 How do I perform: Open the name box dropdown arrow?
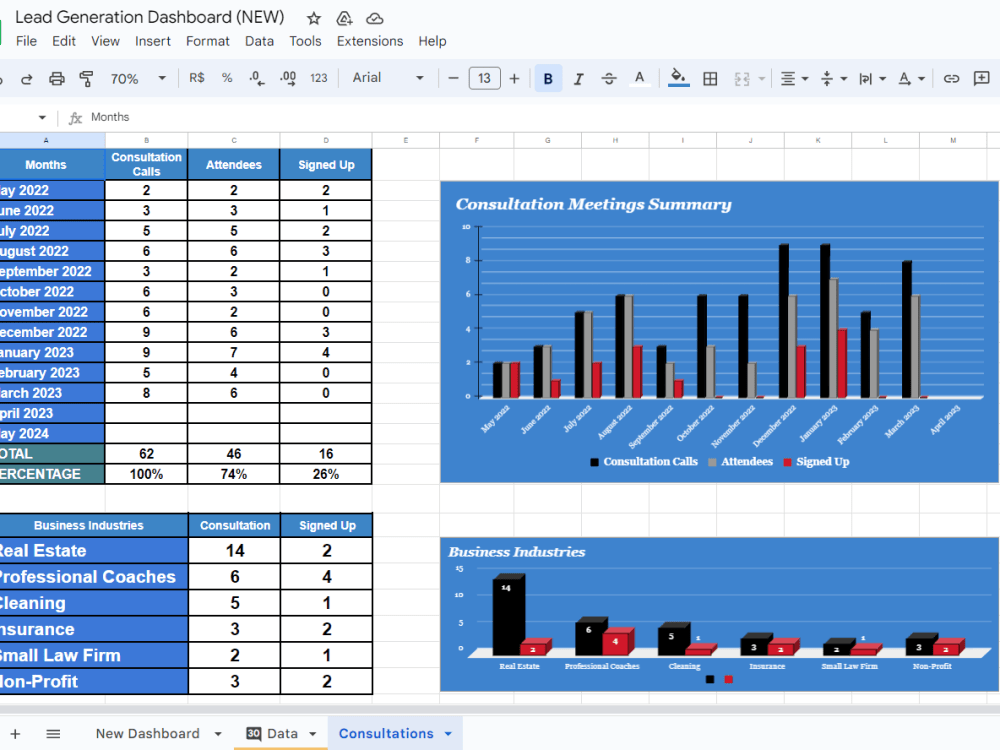pyautogui.click(x=42, y=117)
